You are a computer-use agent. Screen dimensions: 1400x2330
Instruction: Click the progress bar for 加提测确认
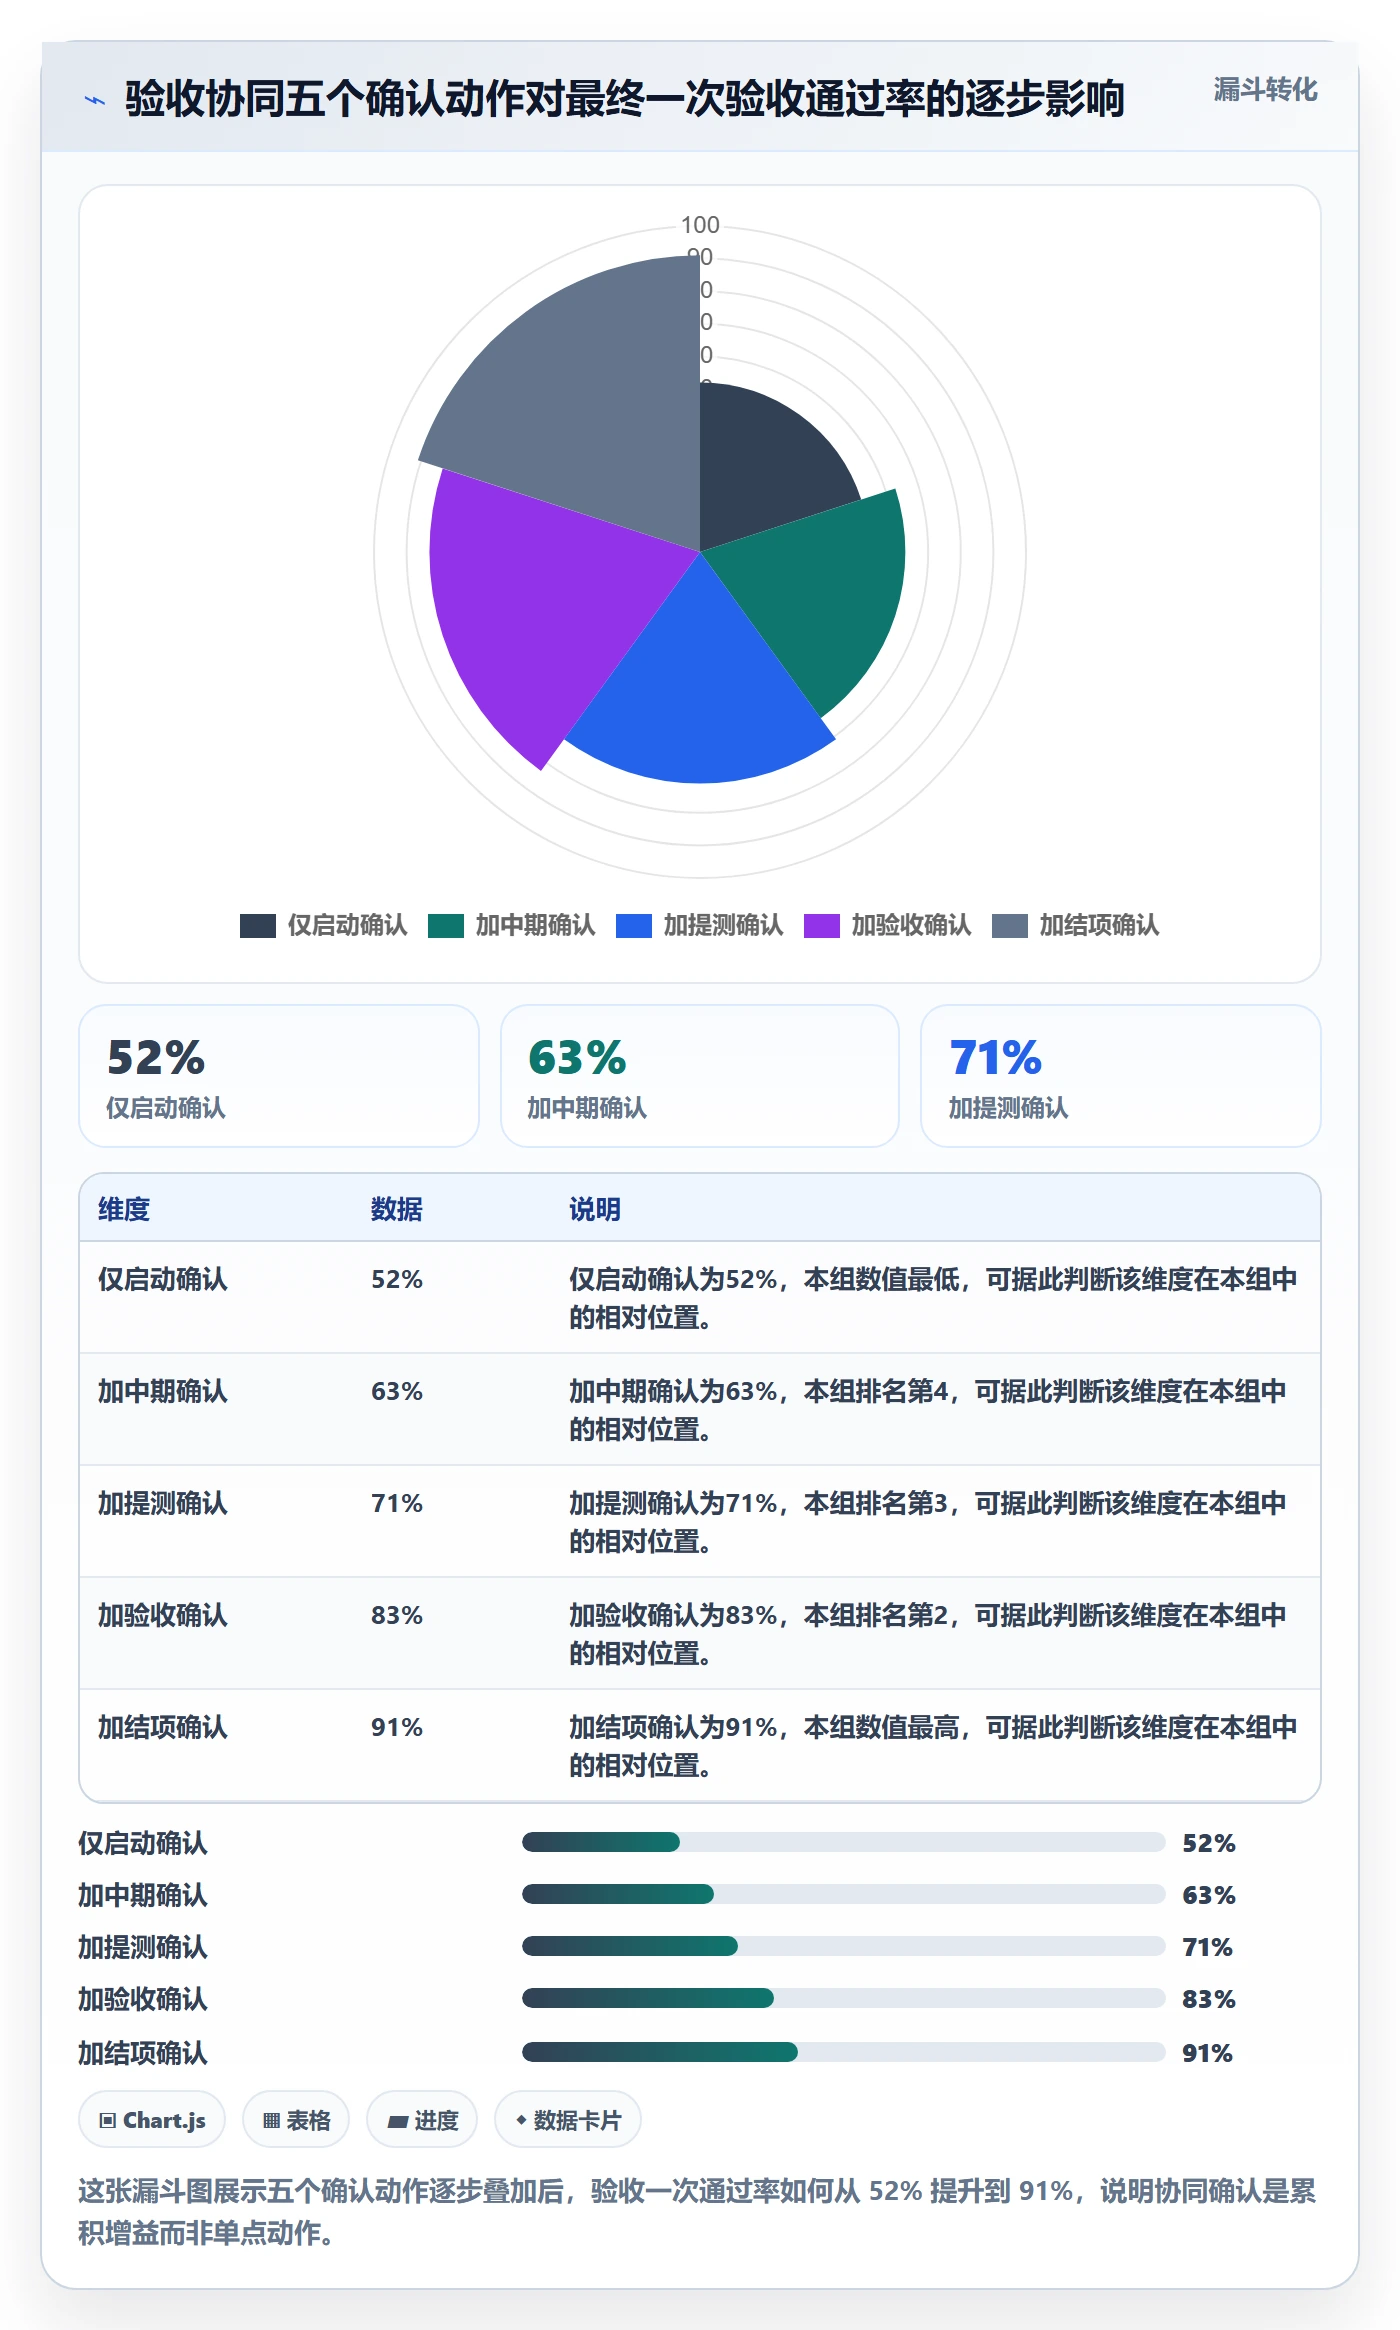click(843, 1946)
